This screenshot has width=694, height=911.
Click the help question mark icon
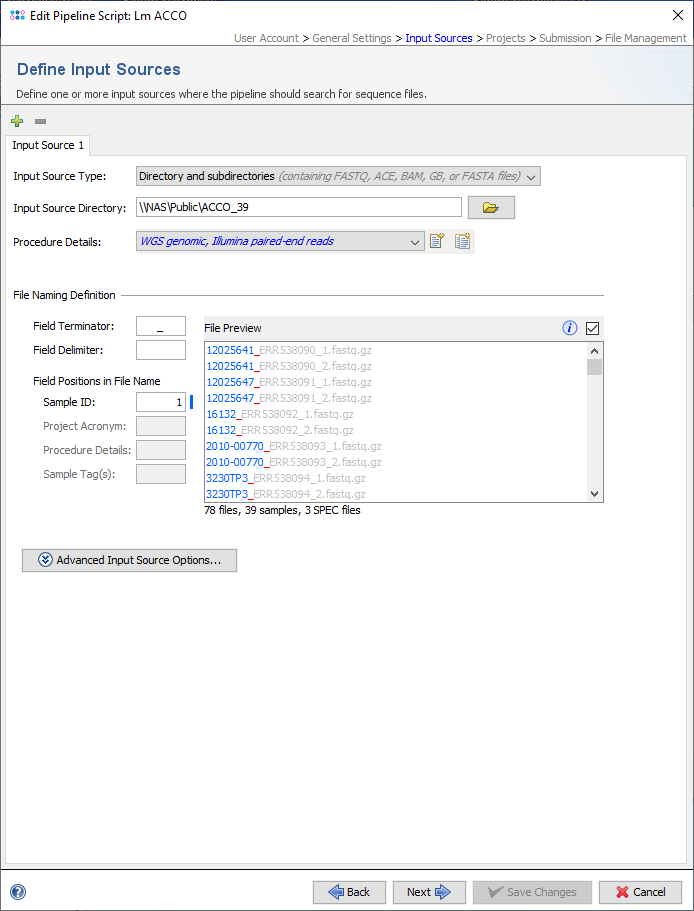coord(18,892)
